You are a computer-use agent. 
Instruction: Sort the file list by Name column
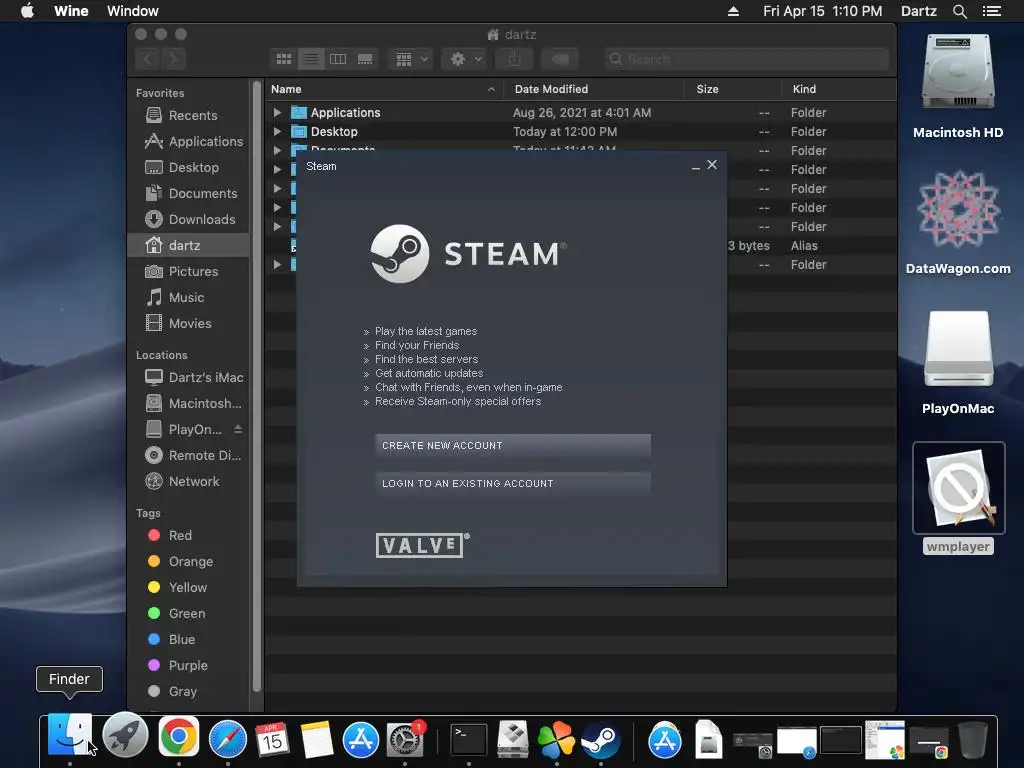tap(384, 89)
